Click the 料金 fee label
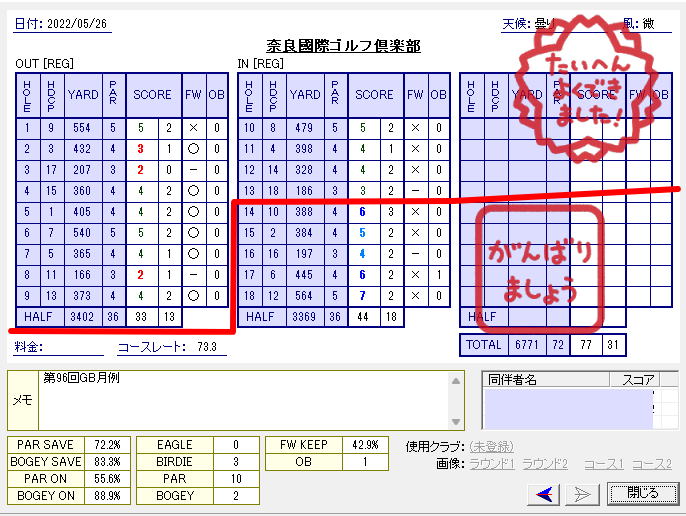Viewport: 686px width, 516px height. pyautogui.click(x=28, y=347)
